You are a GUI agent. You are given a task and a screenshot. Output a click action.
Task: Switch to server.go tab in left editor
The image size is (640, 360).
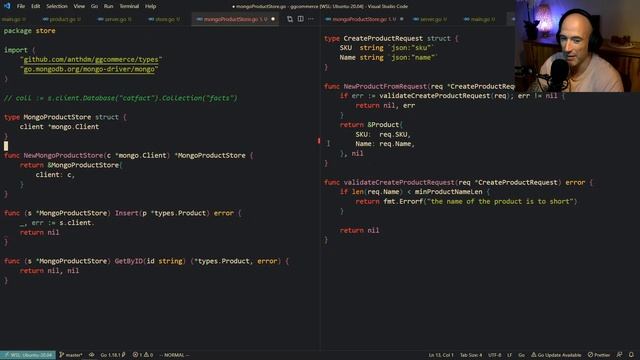pyautogui.click(x=115, y=19)
